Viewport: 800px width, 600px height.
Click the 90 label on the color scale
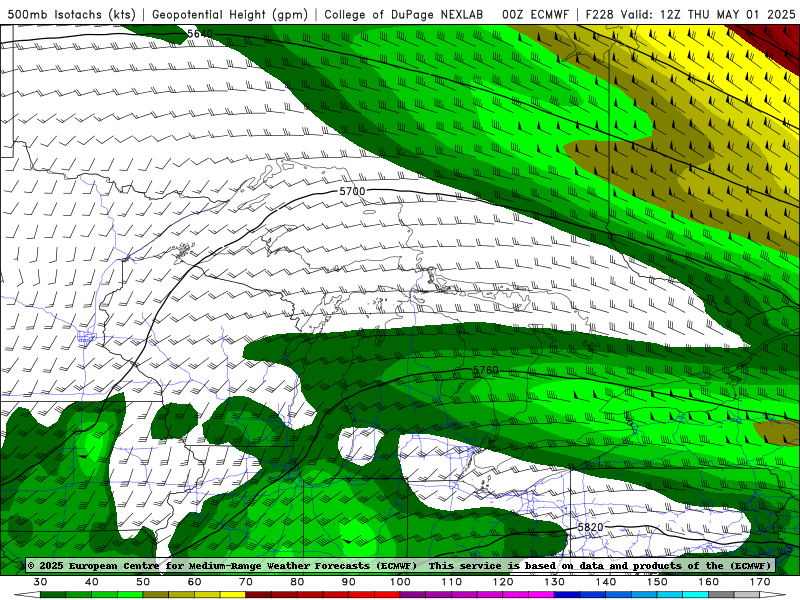(348, 582)
